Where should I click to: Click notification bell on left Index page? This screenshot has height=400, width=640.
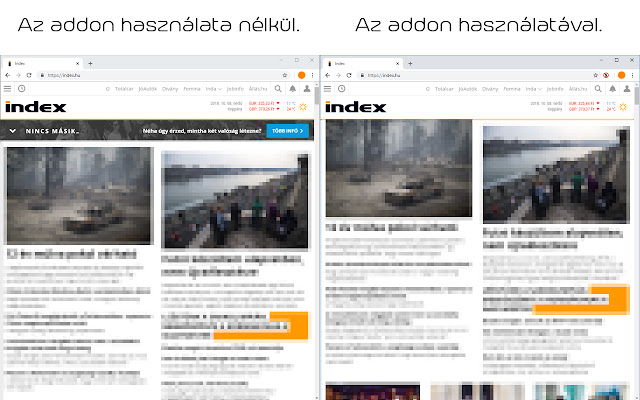click(x=293, y=89)
